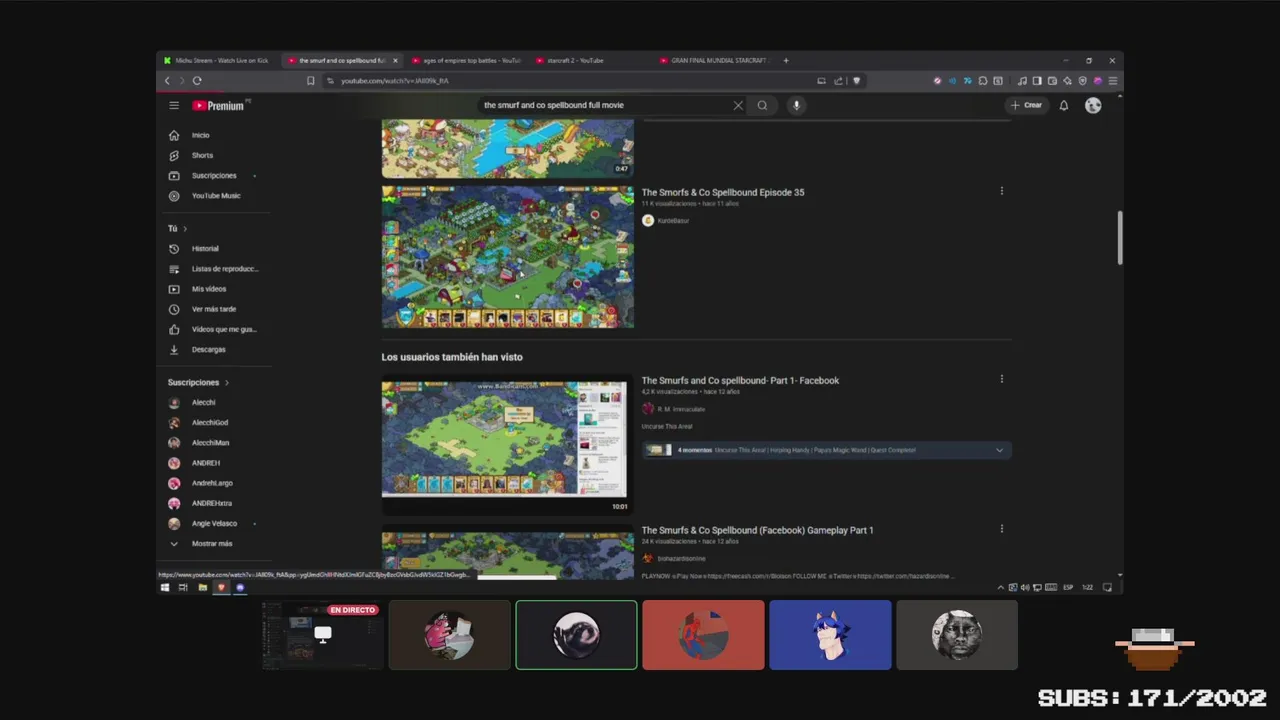This screenshot has width=1280, height=720.
Task: Select the EN DIRECTO stream tile
Action: click(322, 635)
